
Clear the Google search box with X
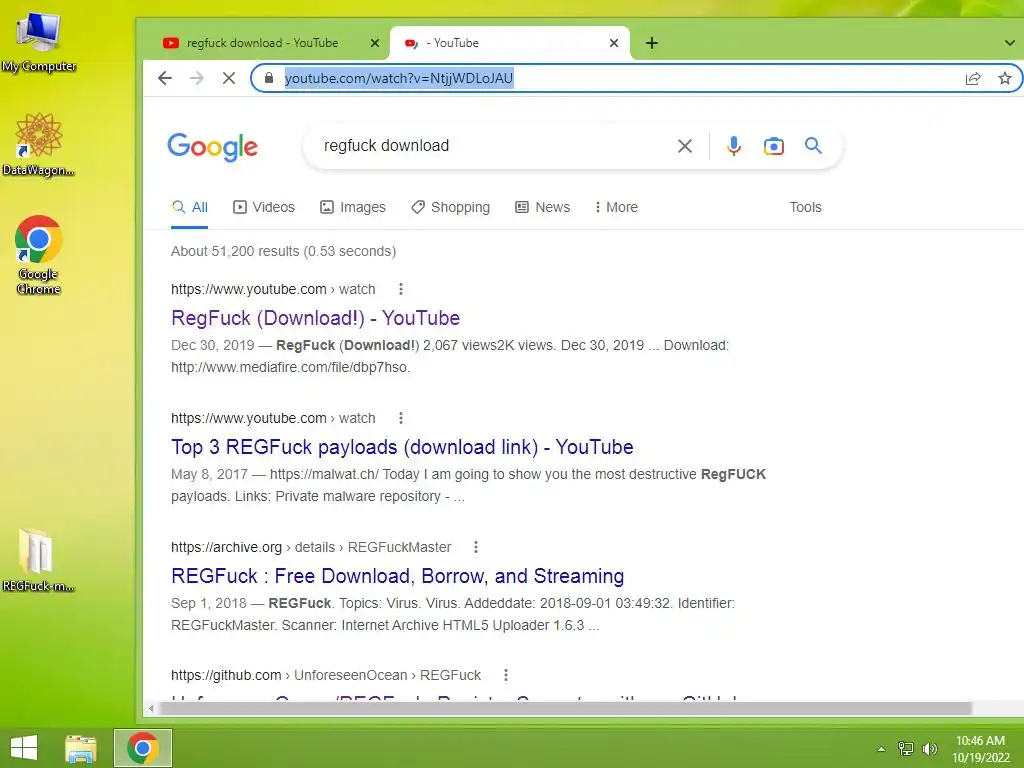[x=684, y=146]
